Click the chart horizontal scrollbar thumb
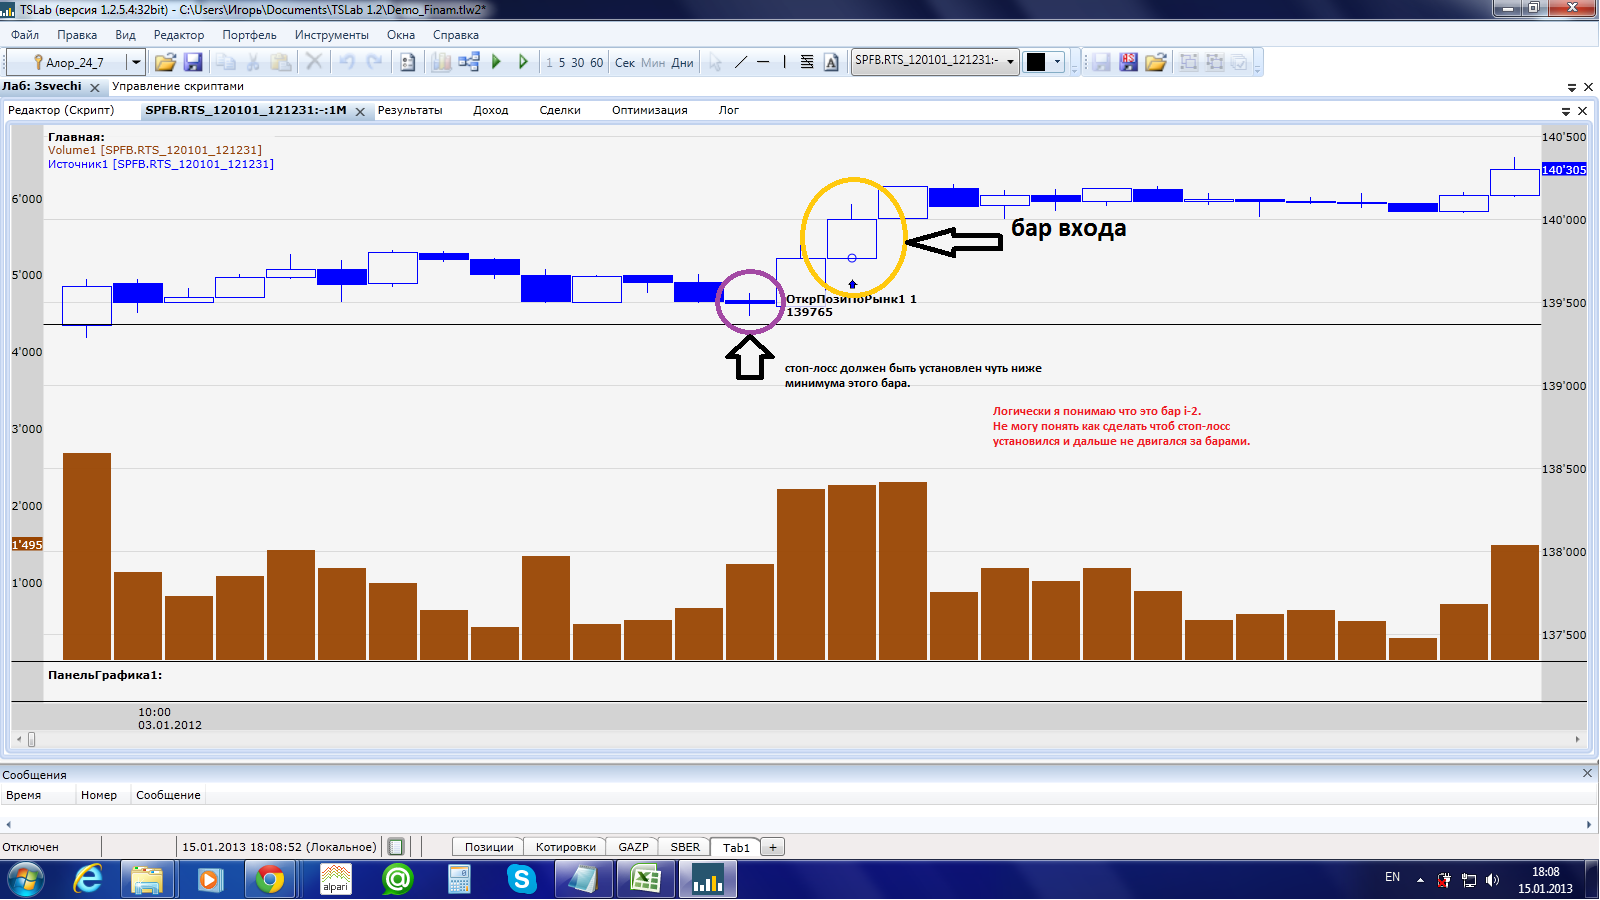1600x900 pixels. click(31, 740)
